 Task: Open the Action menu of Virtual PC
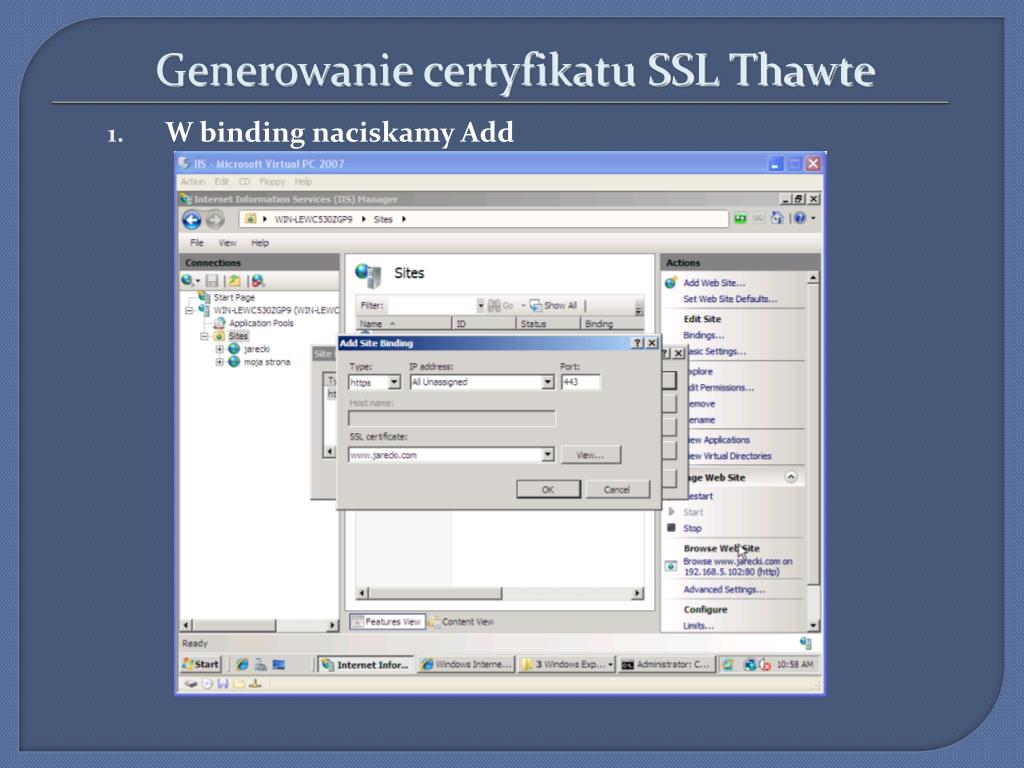click(193, 182)
